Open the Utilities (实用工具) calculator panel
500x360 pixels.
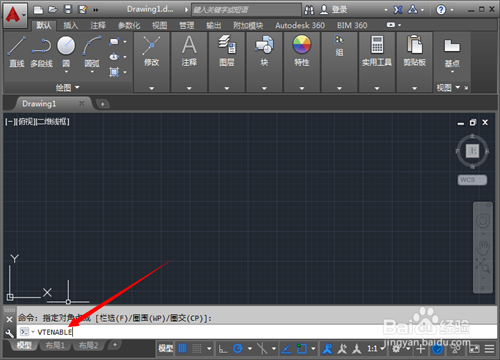377,52
